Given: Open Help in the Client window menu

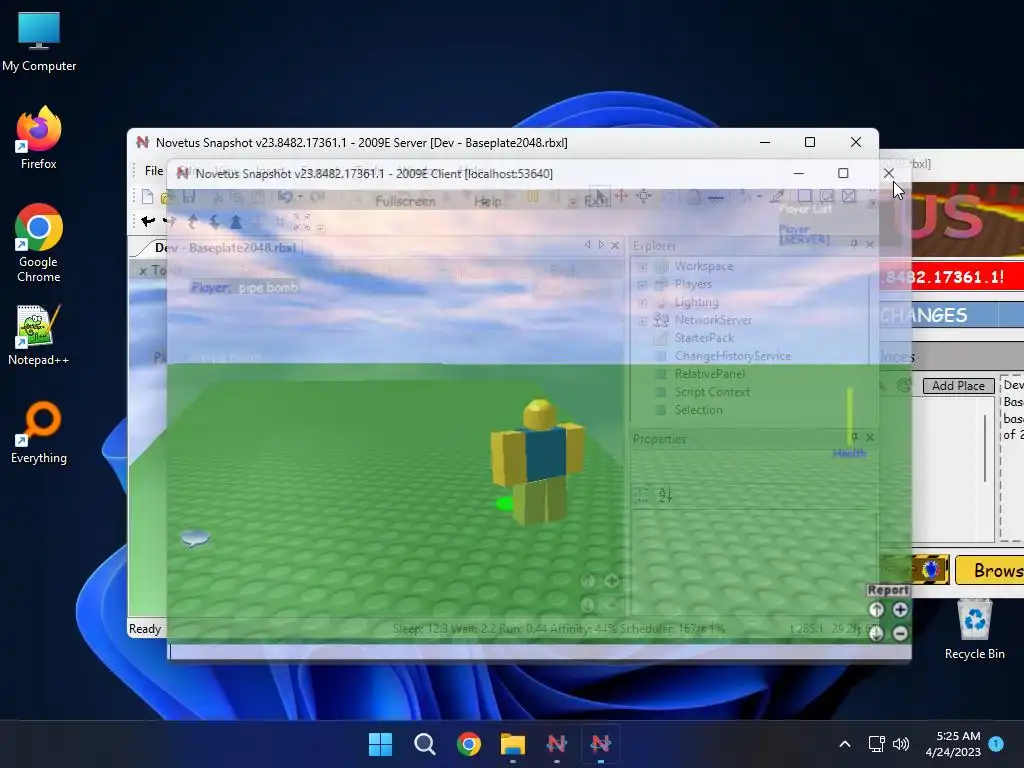Looking at the screenshot, I should (x=487, y=201).
